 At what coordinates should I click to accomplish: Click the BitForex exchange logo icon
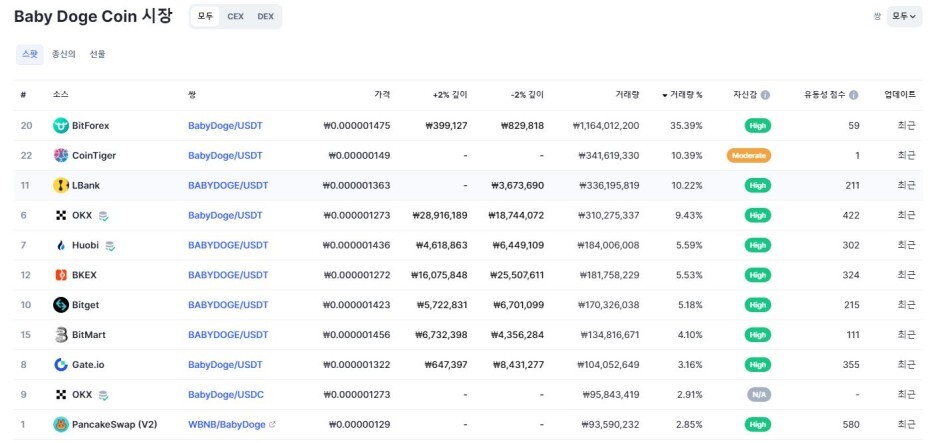tap(61, 125)
